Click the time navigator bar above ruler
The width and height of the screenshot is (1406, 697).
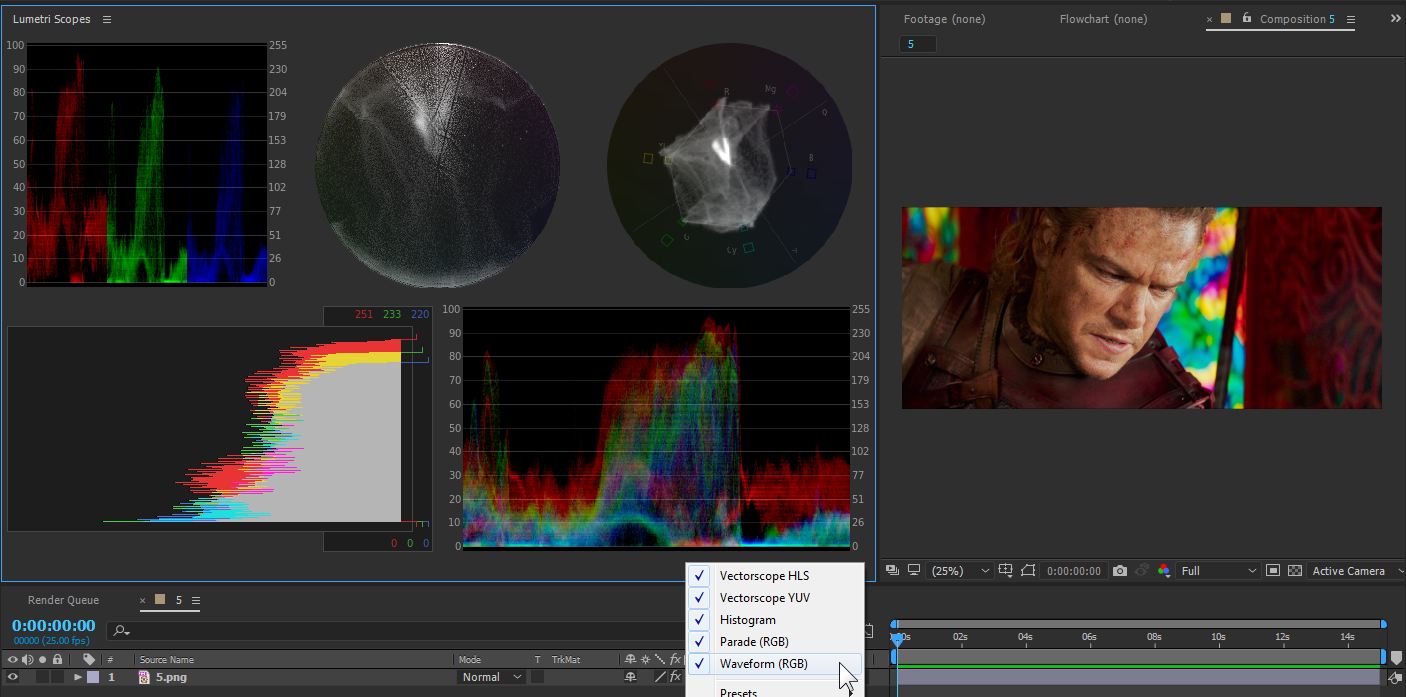point(1139,624)
